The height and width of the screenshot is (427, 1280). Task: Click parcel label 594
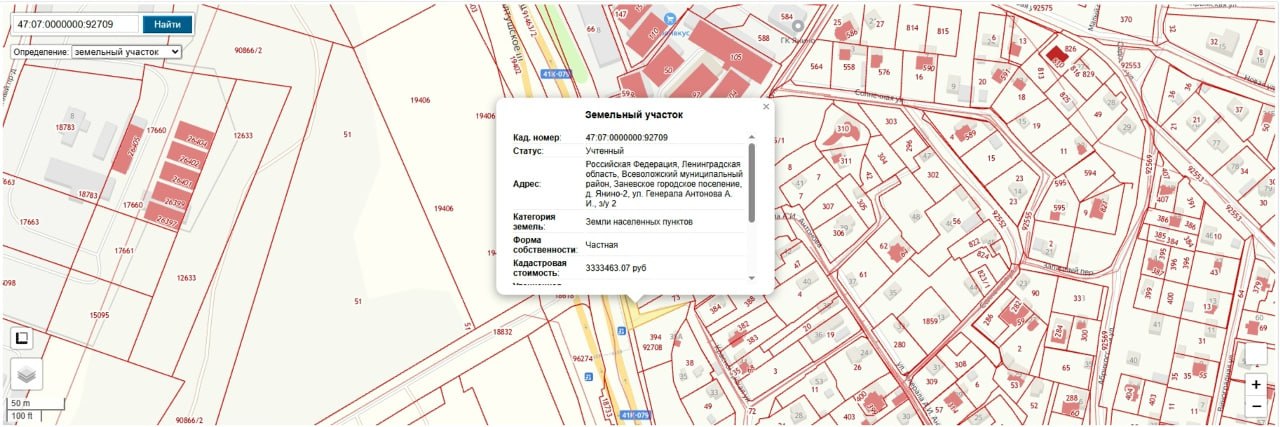(1089, 172)
